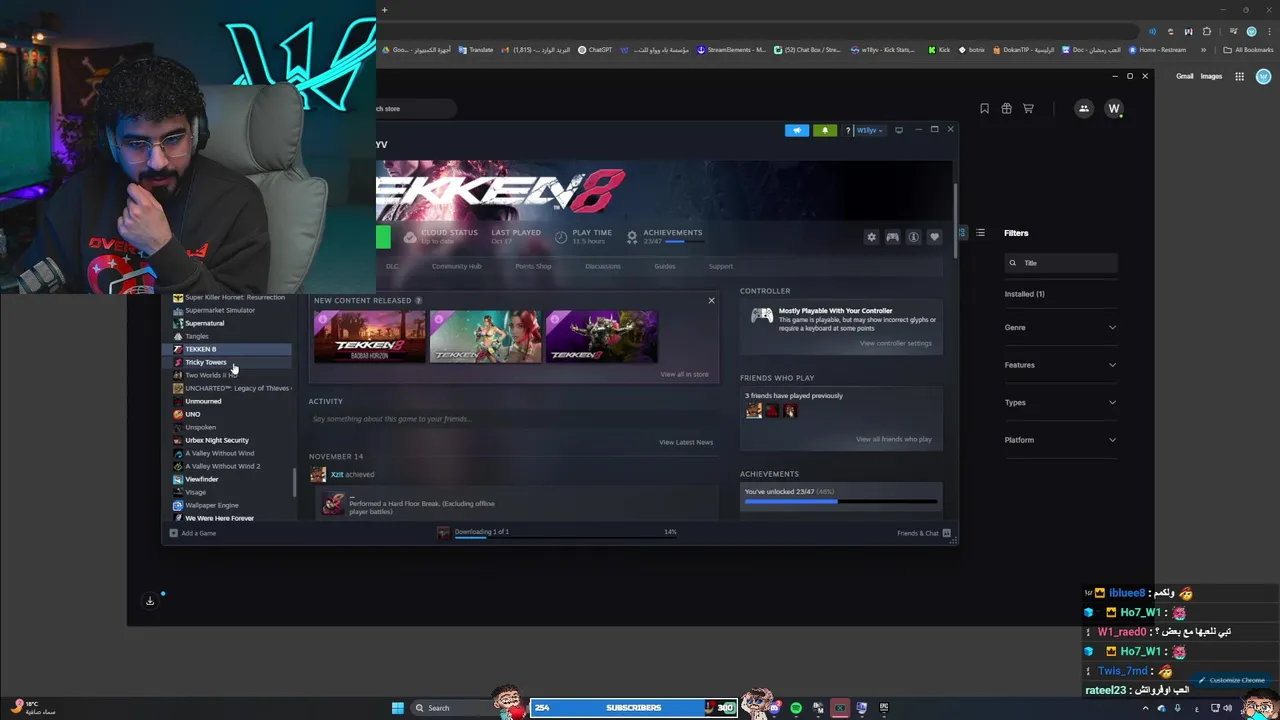Close New Content Released panel
1280x720 pixels.
click(x=711, y=300)
